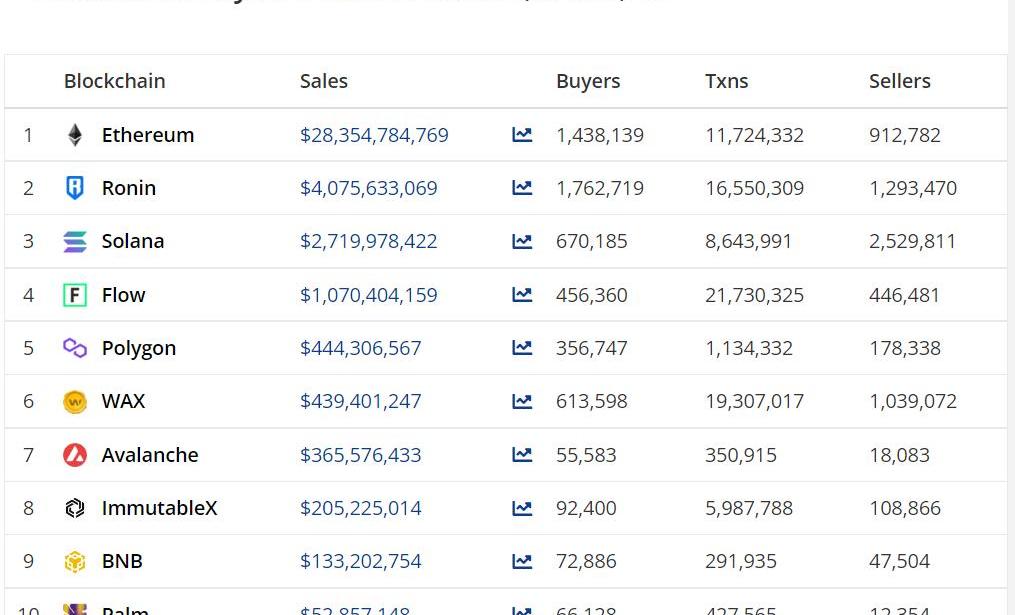Click the Ronin shield logo icon
Screen dimensions: 1015x615
[x=75, y=188]
